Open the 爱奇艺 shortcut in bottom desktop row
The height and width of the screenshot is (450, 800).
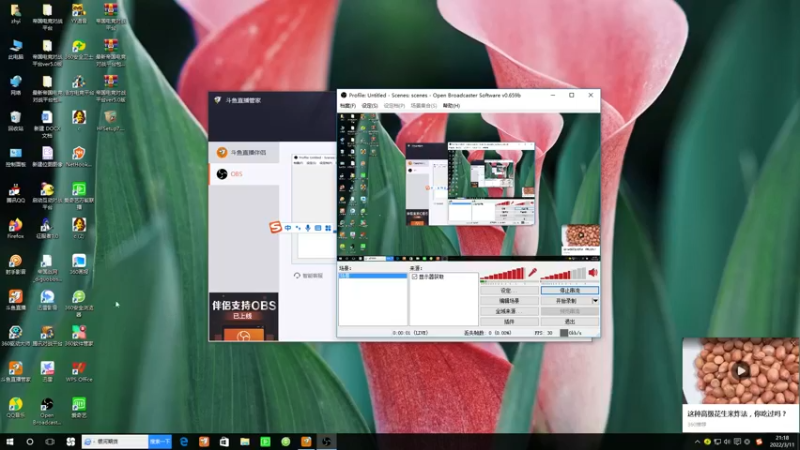point(79,408)
